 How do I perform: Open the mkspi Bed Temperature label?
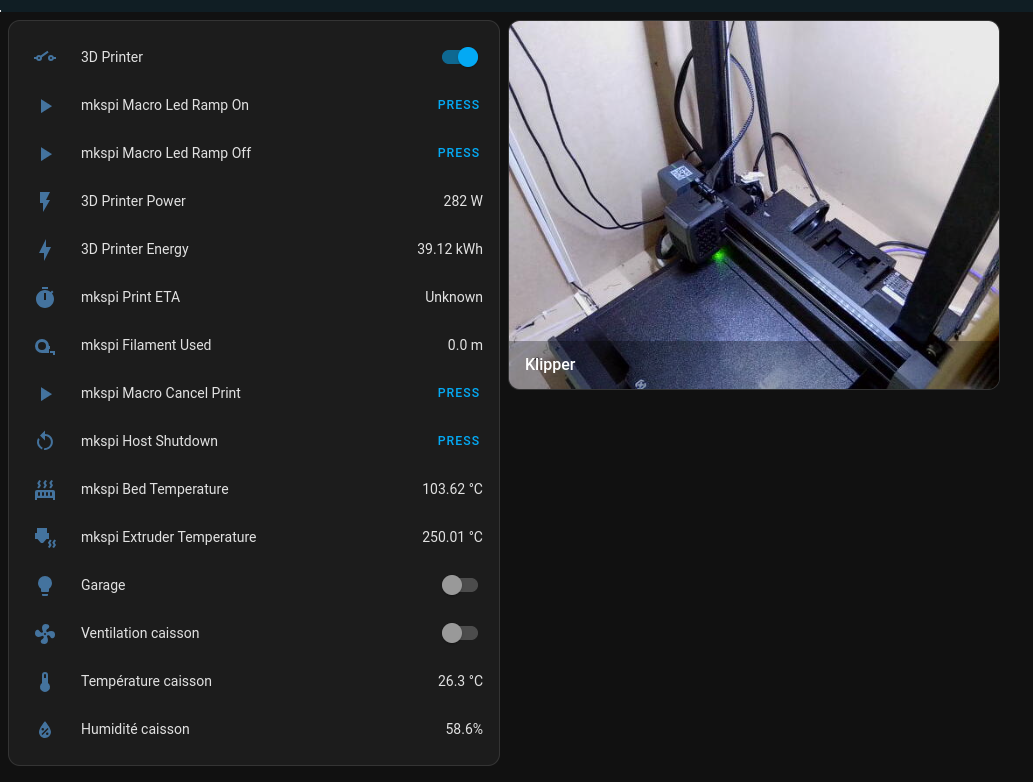[155, 489]
